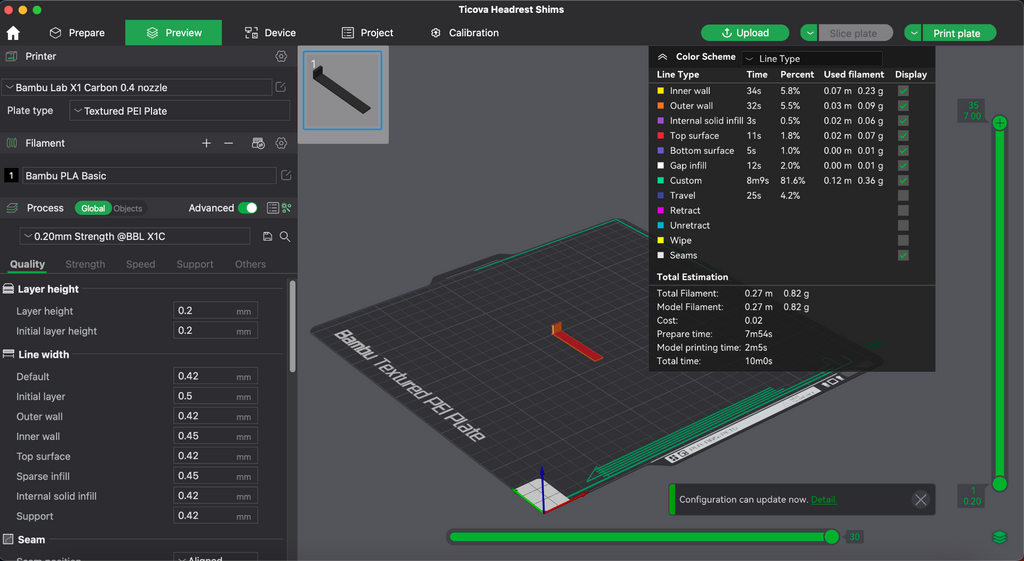Open filament settings gear icon
This screenshot has width=1024, height=561.
281,143
